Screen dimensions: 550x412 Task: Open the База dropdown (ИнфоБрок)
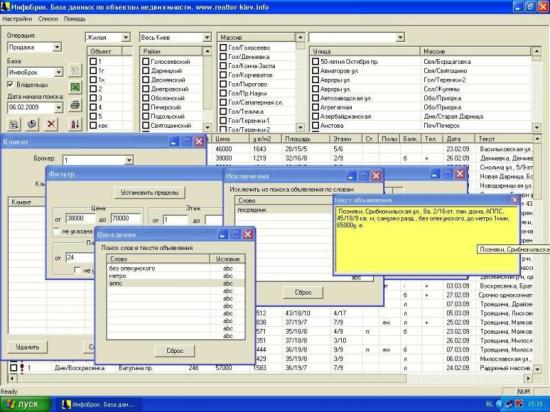coord(59,72)
